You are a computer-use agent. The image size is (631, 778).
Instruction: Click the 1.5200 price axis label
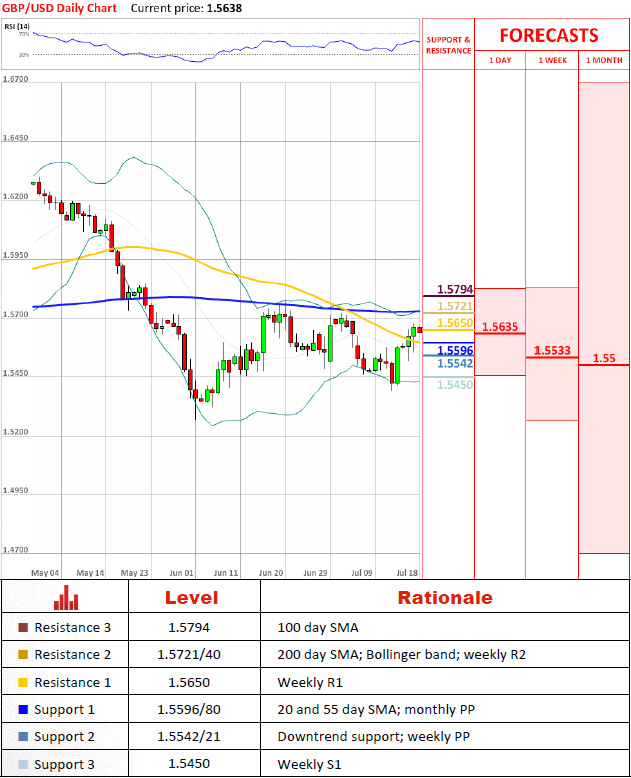(x=15, y=432)
